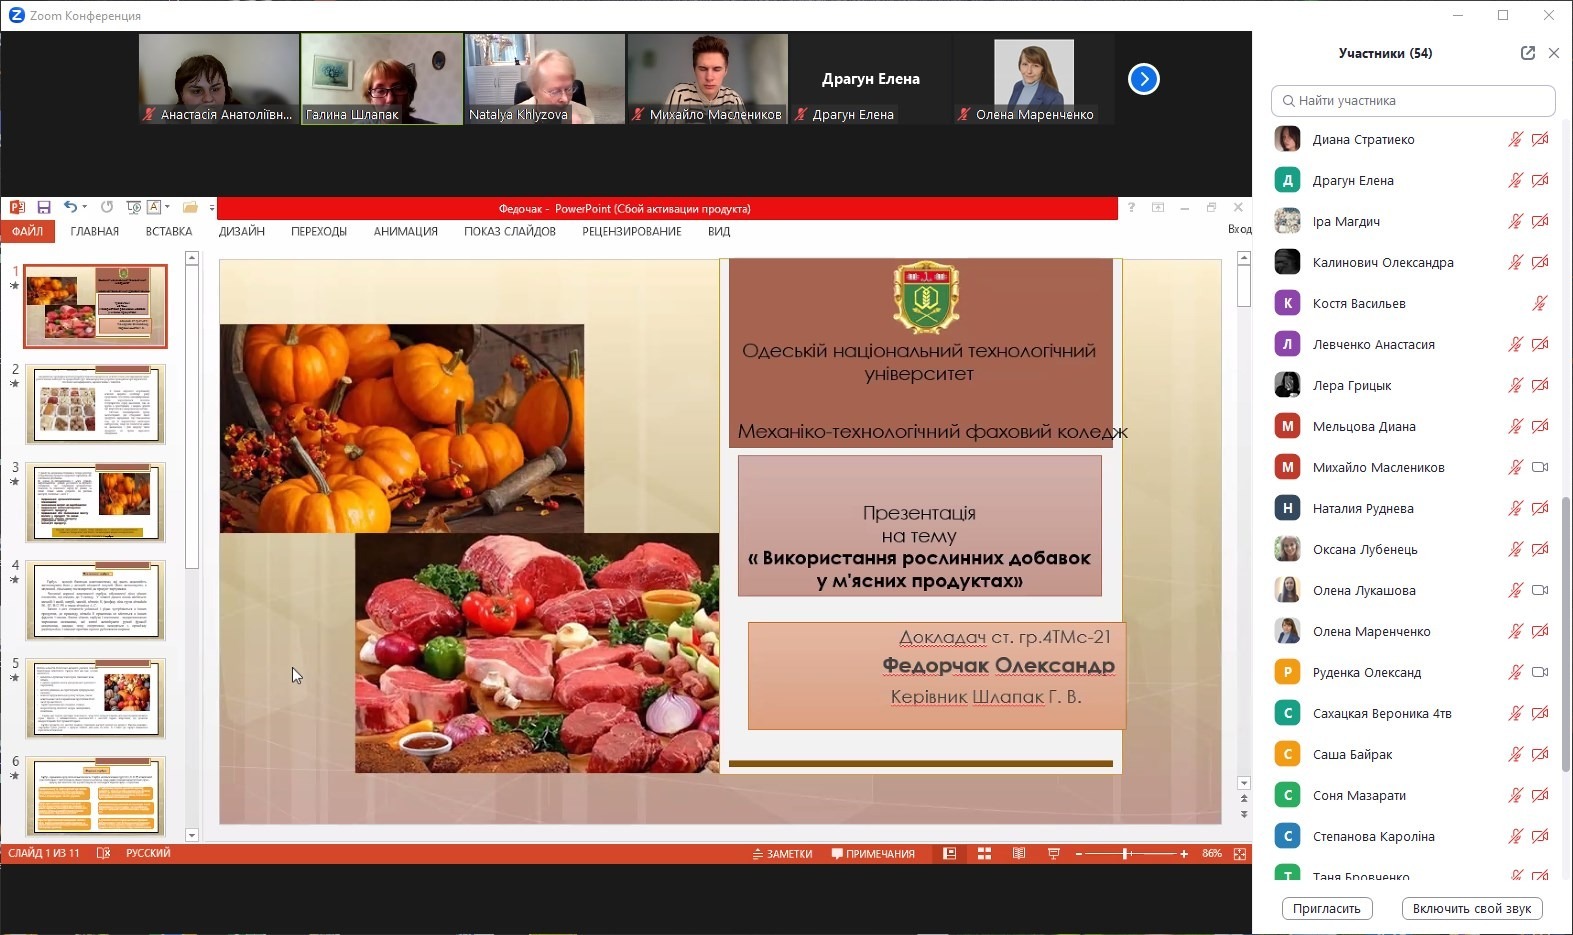Open the РЕЦЕНЗИРОВАНИЕ ribbon tab
The image size is (1573, 935).
(632, 231)
